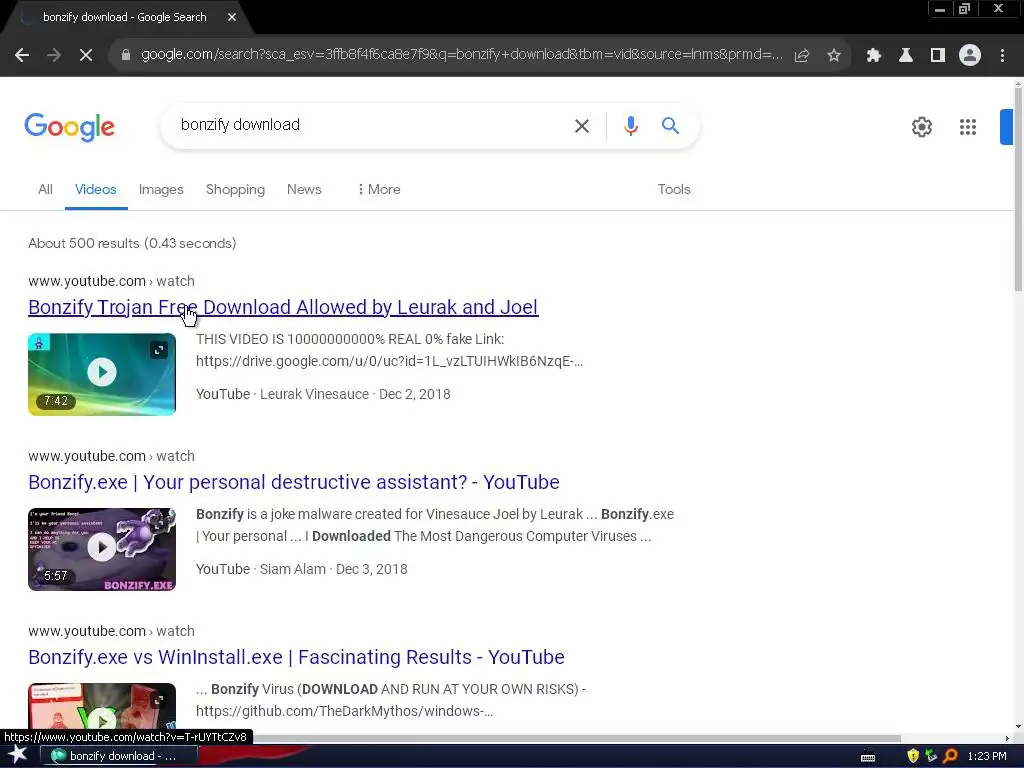Click the share page icon in address bar
Image resolution: width=1024 pixels, height=768 pixels.
[x=802, y=56]
